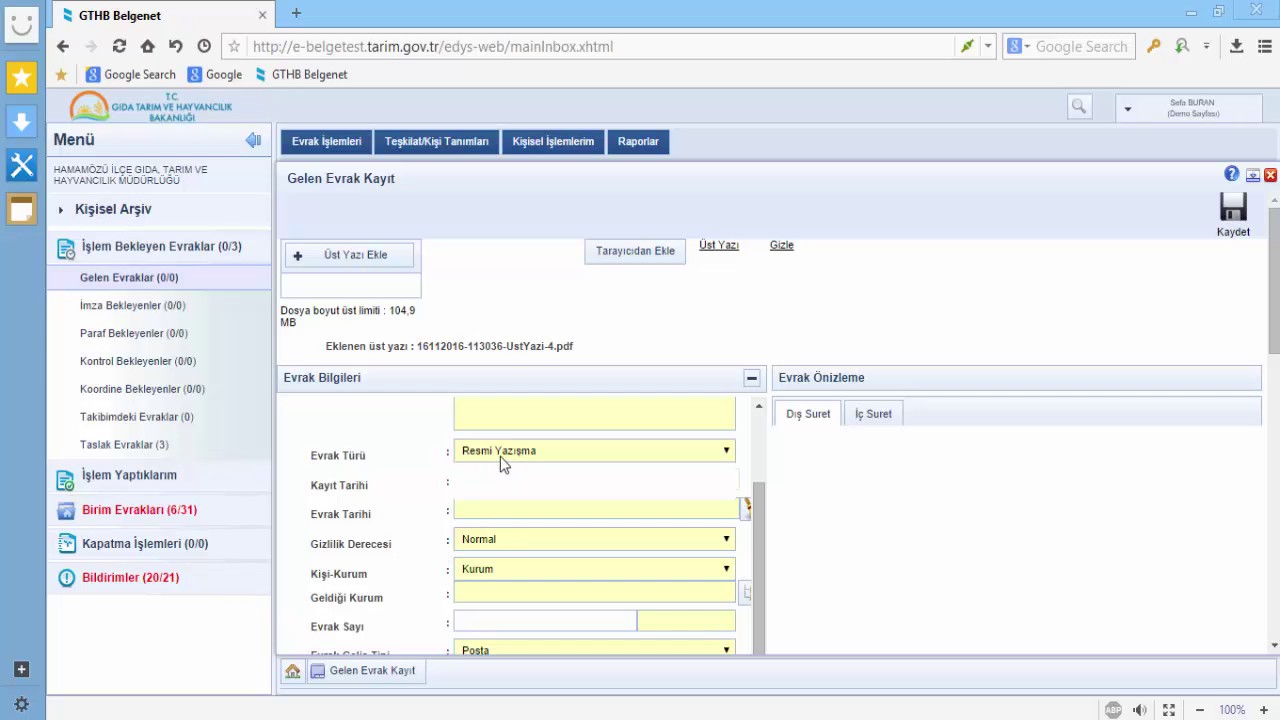Screen dimensions: 1280x720
Task: Go back with the browser back arrow
Action: pyautogui.click(x=63, y=46)
